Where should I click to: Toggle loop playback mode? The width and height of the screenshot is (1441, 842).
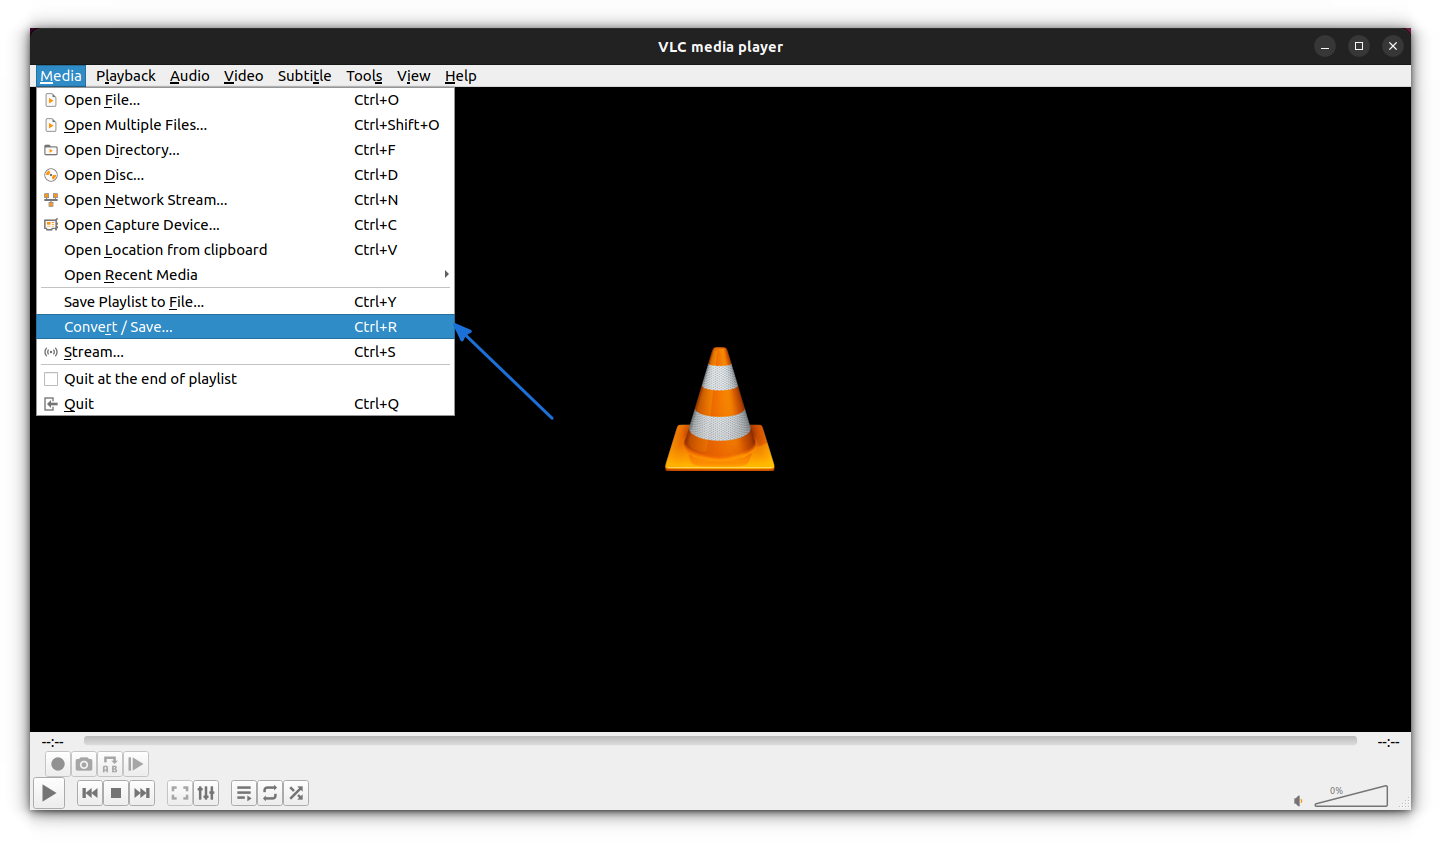coord(269,792)
